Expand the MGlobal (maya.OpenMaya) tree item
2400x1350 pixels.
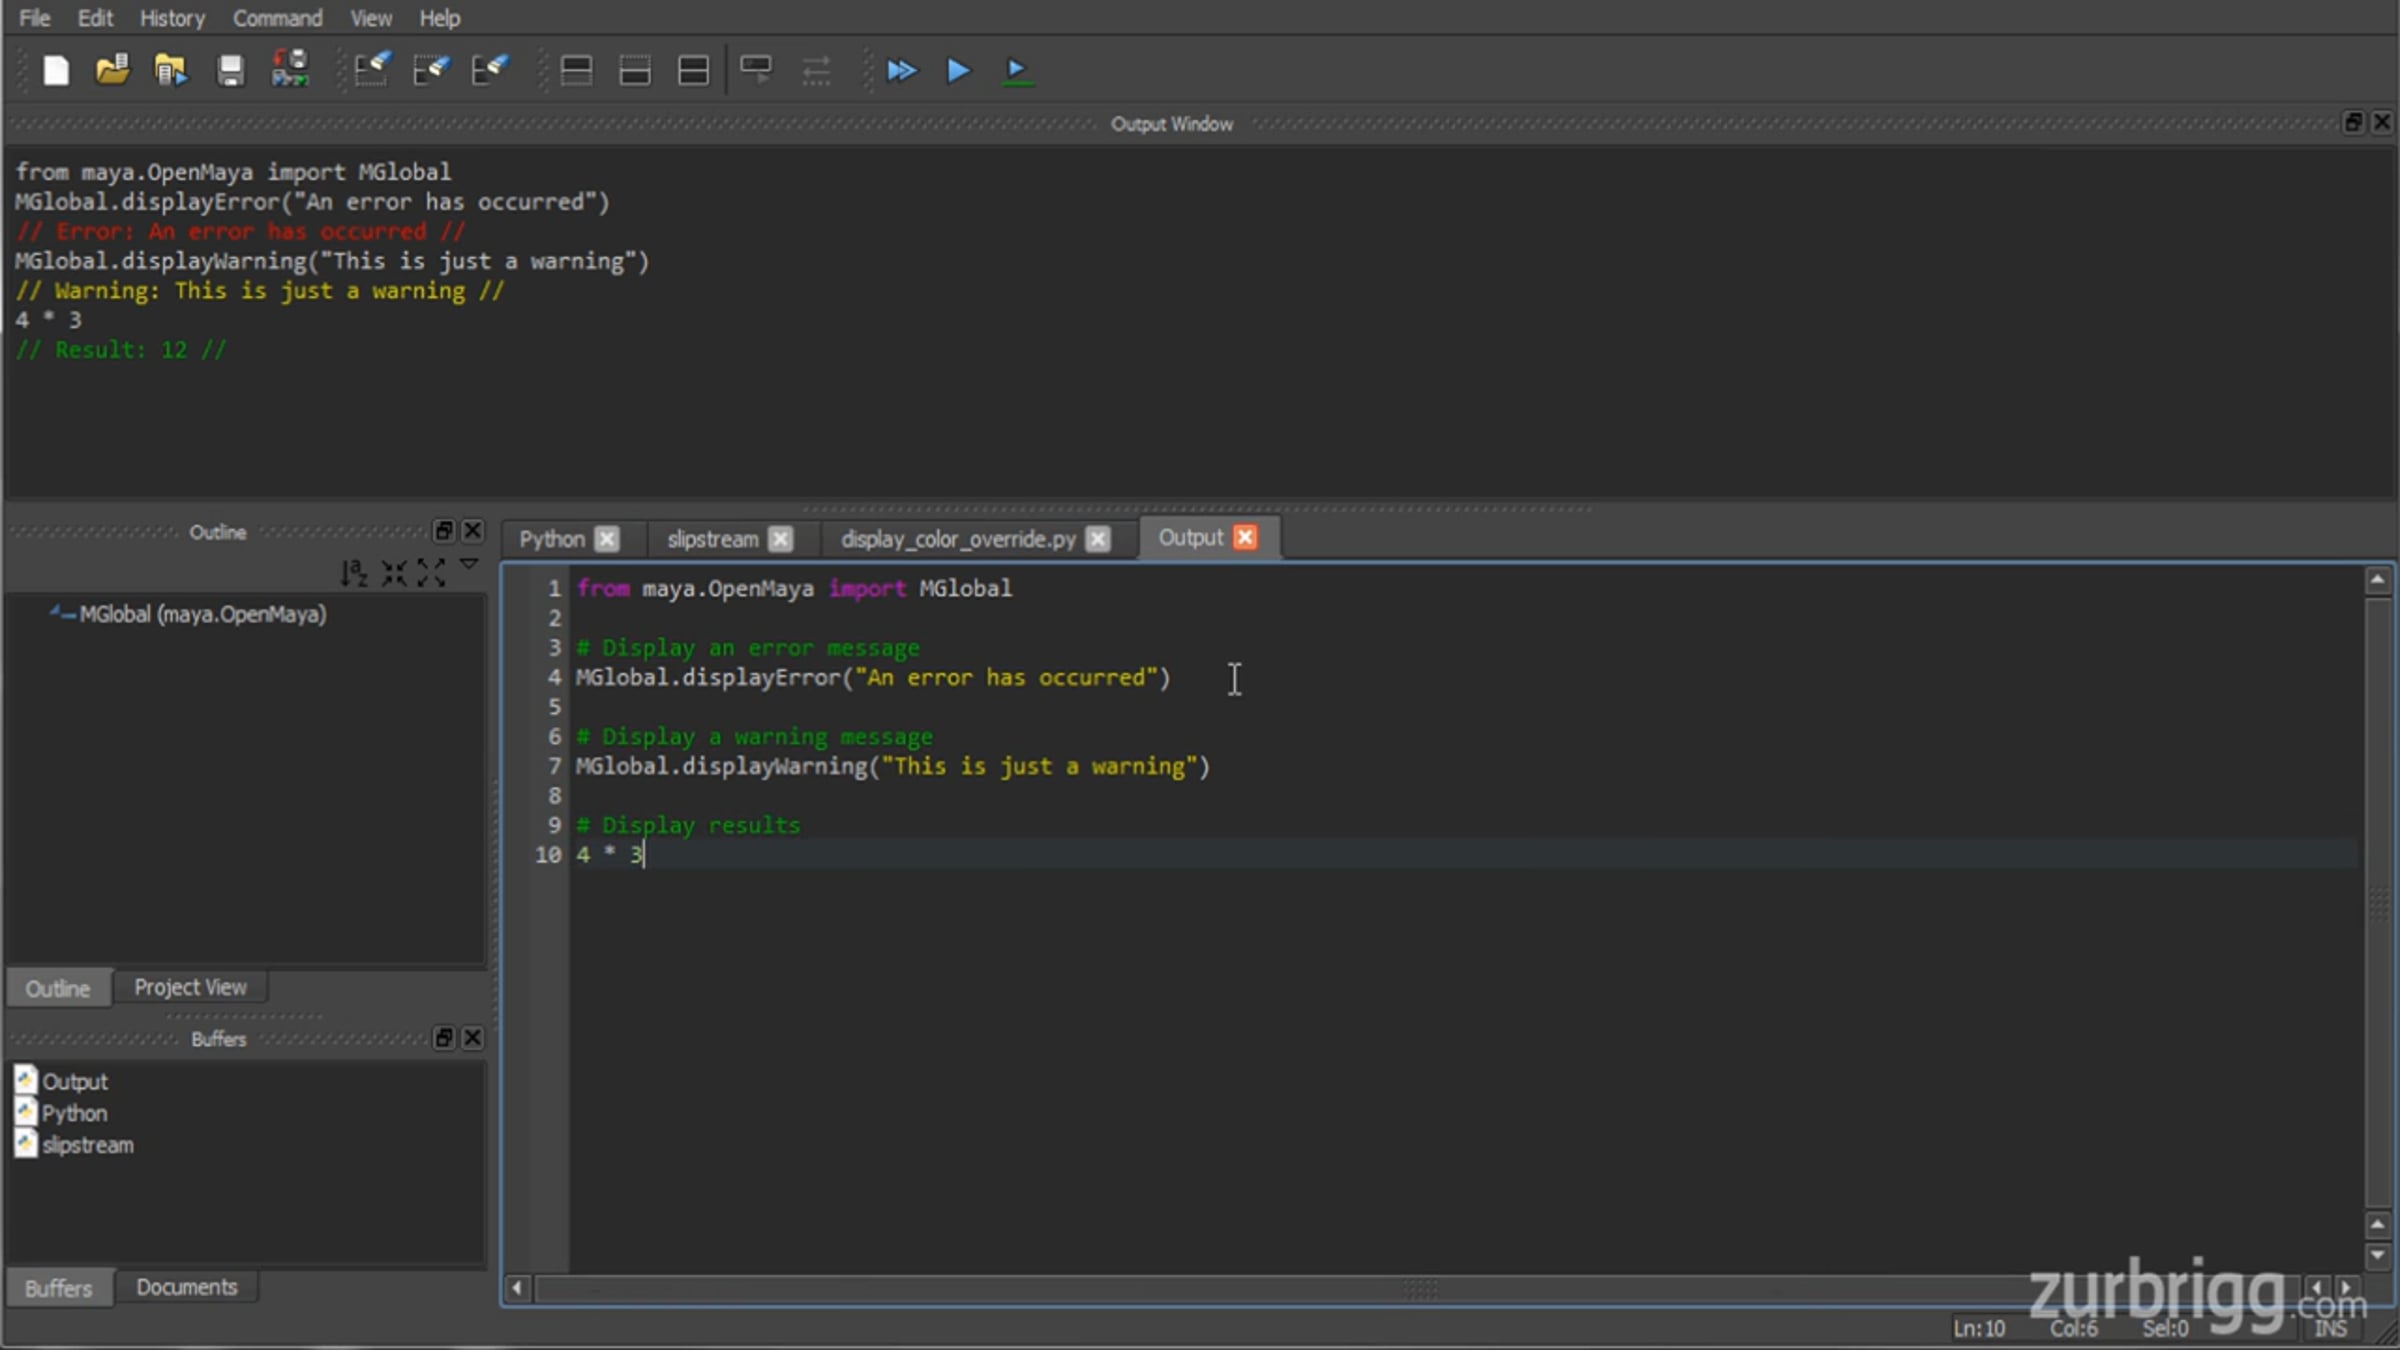pyautogui.click(x=56, y=612)
